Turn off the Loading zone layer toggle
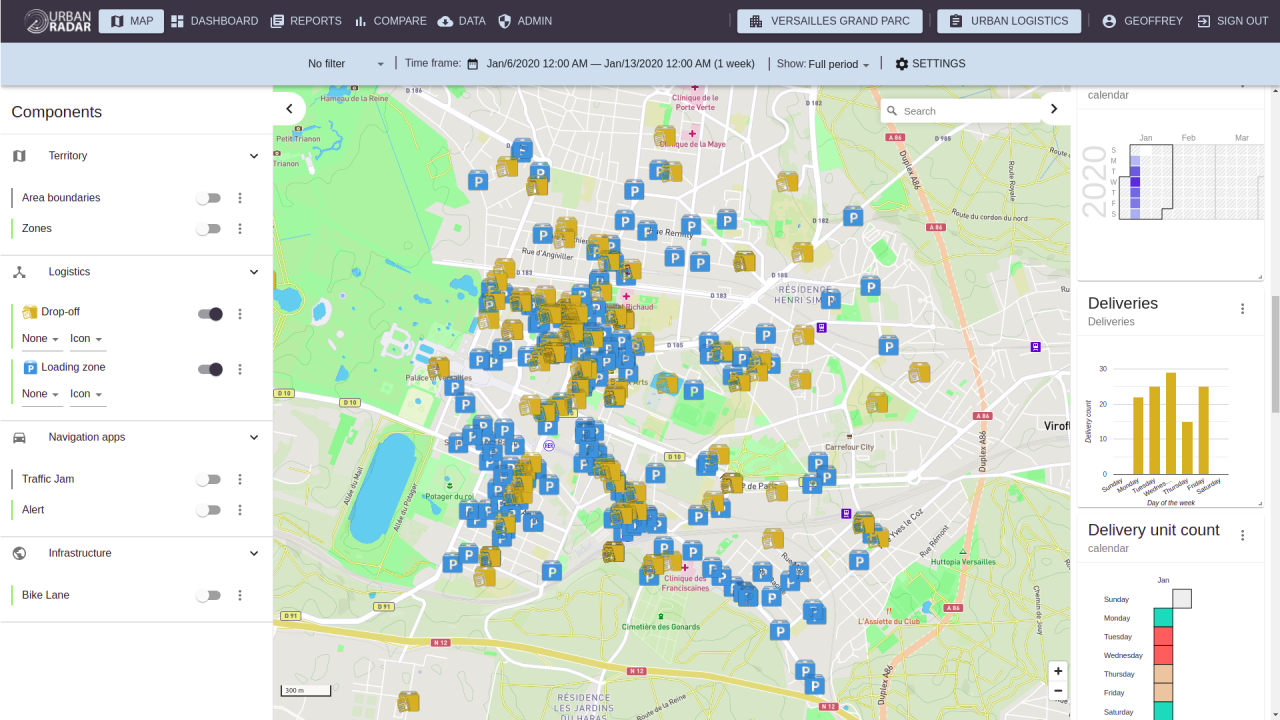Image resolution: width=1280 pixels, height=720 pixels. (210, 369)
